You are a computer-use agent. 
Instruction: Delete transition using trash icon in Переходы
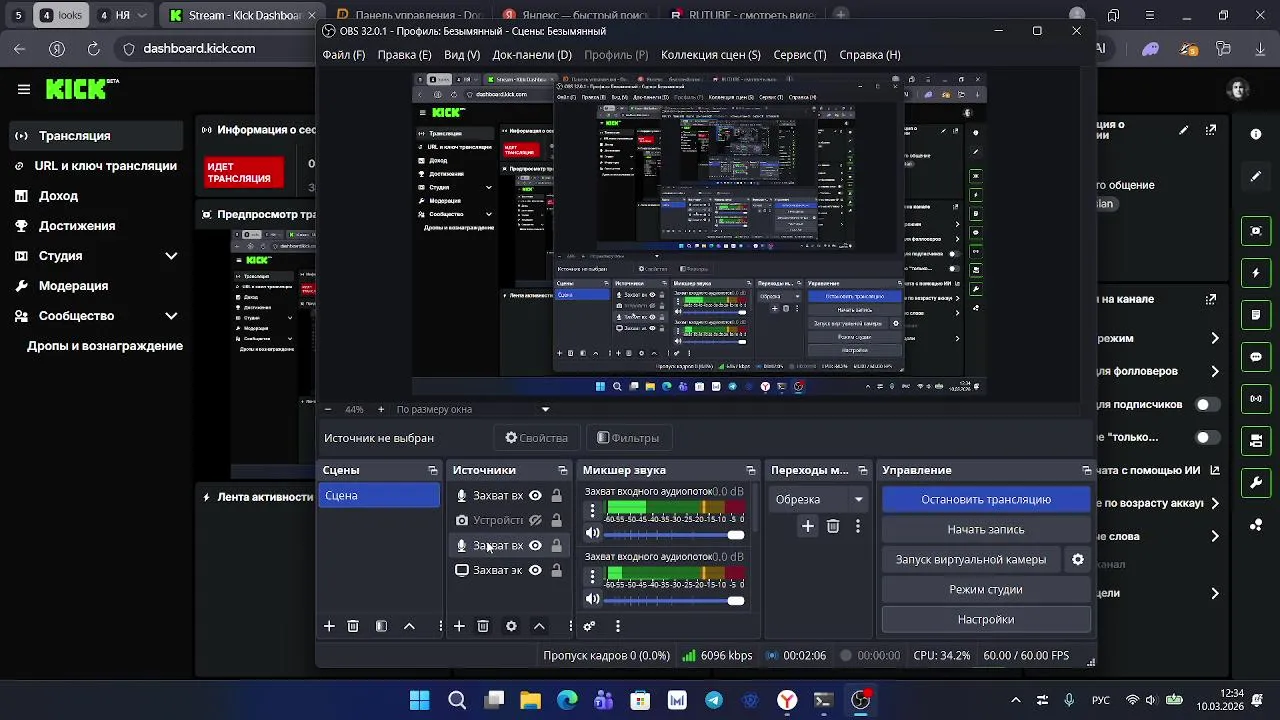(x=833, y=526)
